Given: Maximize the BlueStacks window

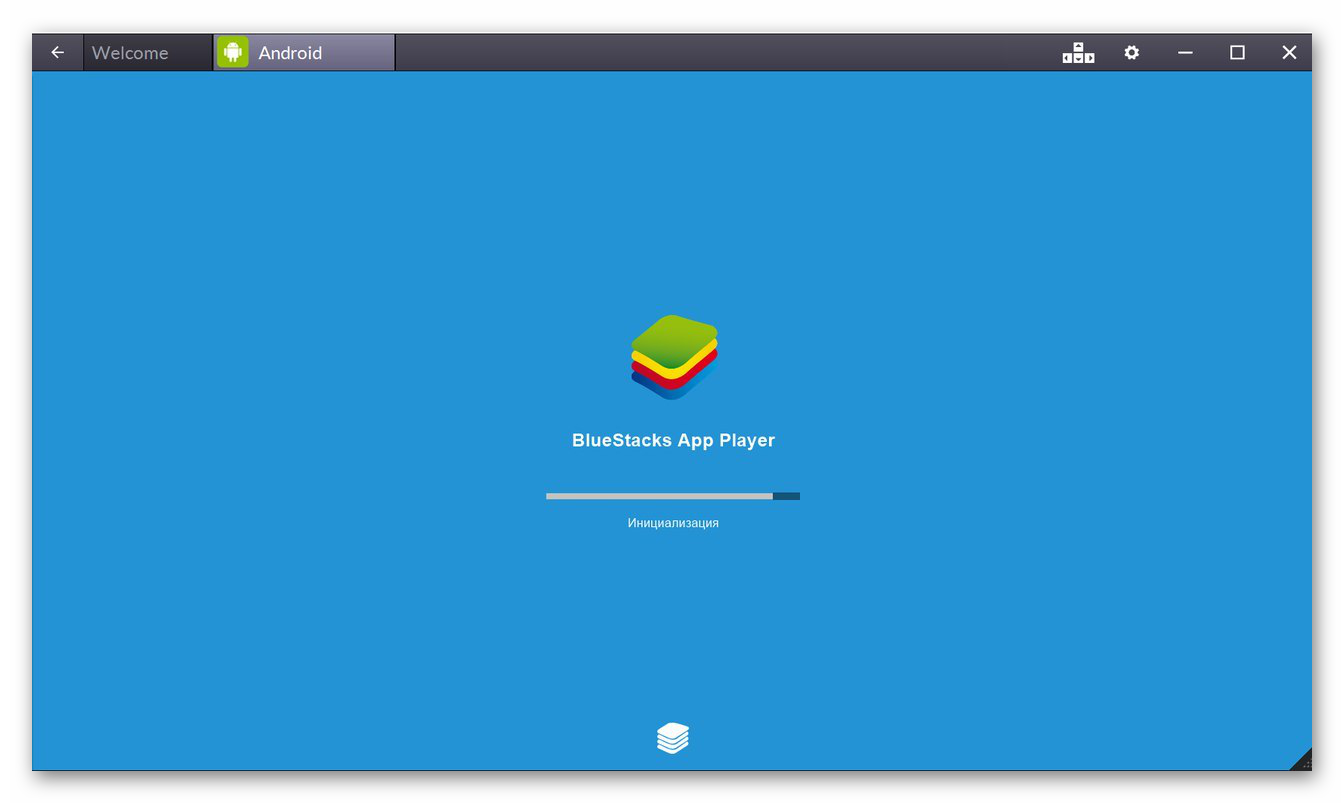Looking at the screenshot, I should pos(1237,53).
